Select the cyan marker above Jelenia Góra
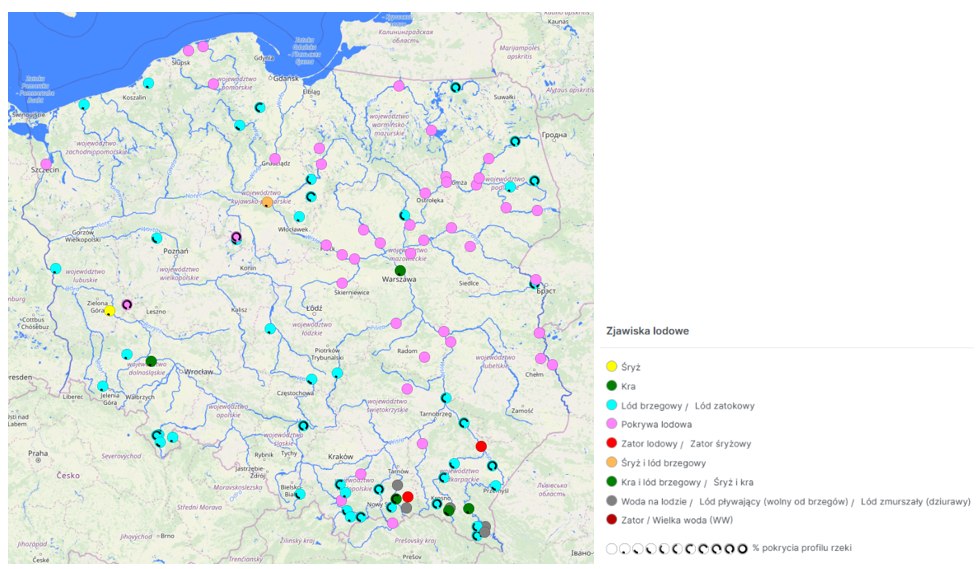The image size is (978, 569). pyautogui.click(x=103, y=386)
